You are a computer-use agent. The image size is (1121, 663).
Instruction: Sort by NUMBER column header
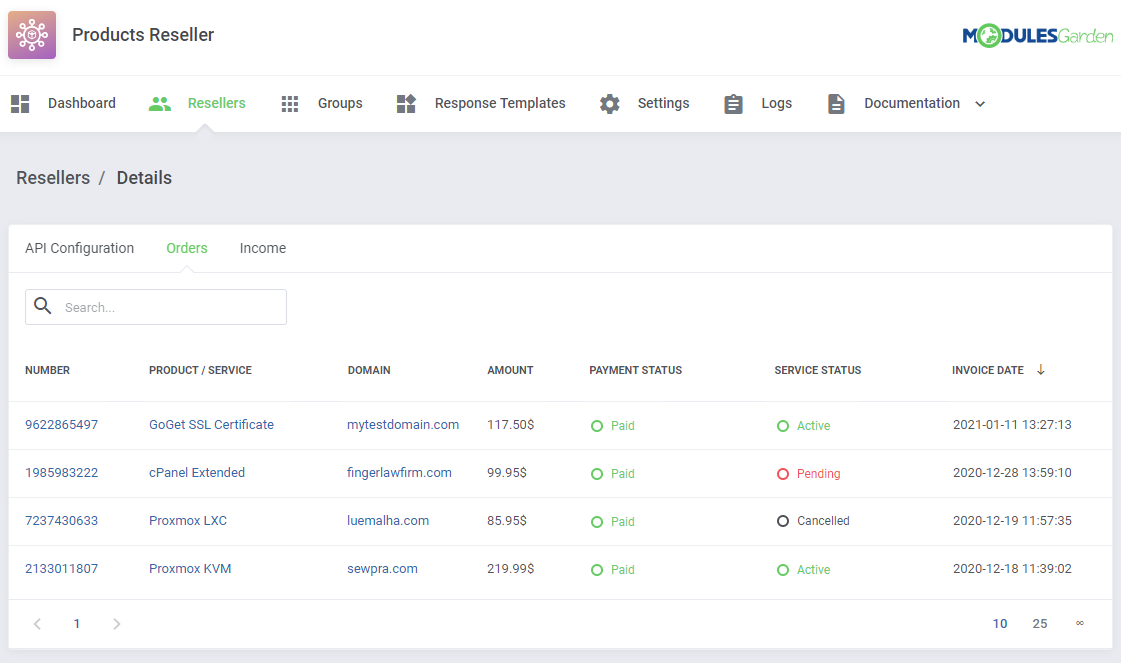[47, 370]
